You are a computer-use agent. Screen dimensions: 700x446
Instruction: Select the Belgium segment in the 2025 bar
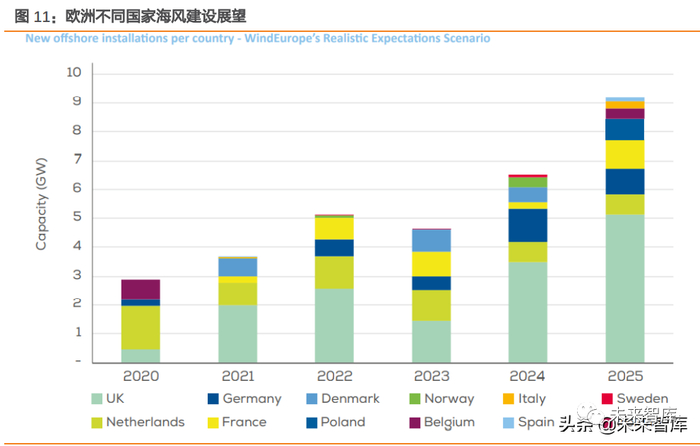pos(625,114)
